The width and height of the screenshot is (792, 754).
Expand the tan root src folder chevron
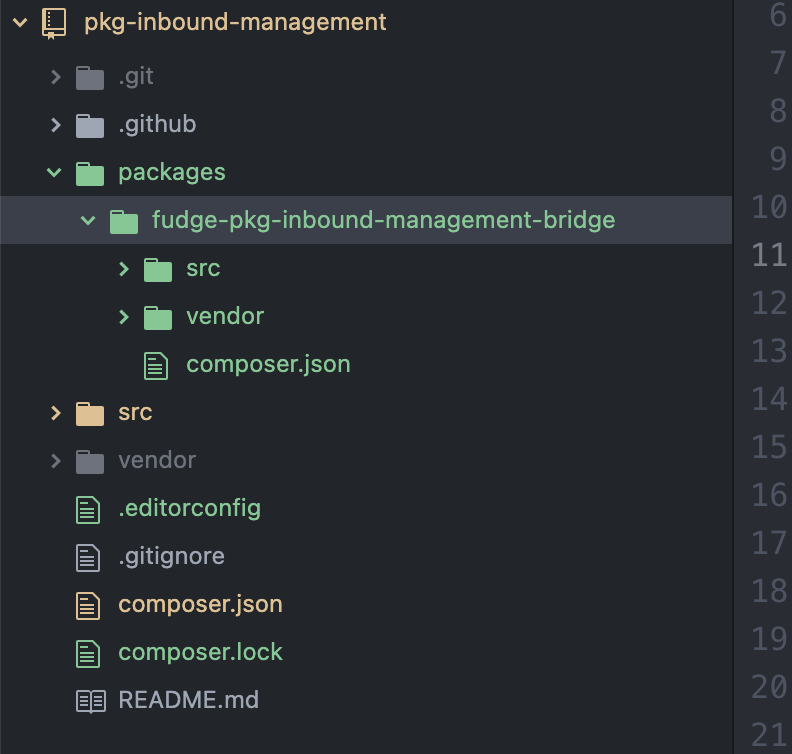(56, 413)
